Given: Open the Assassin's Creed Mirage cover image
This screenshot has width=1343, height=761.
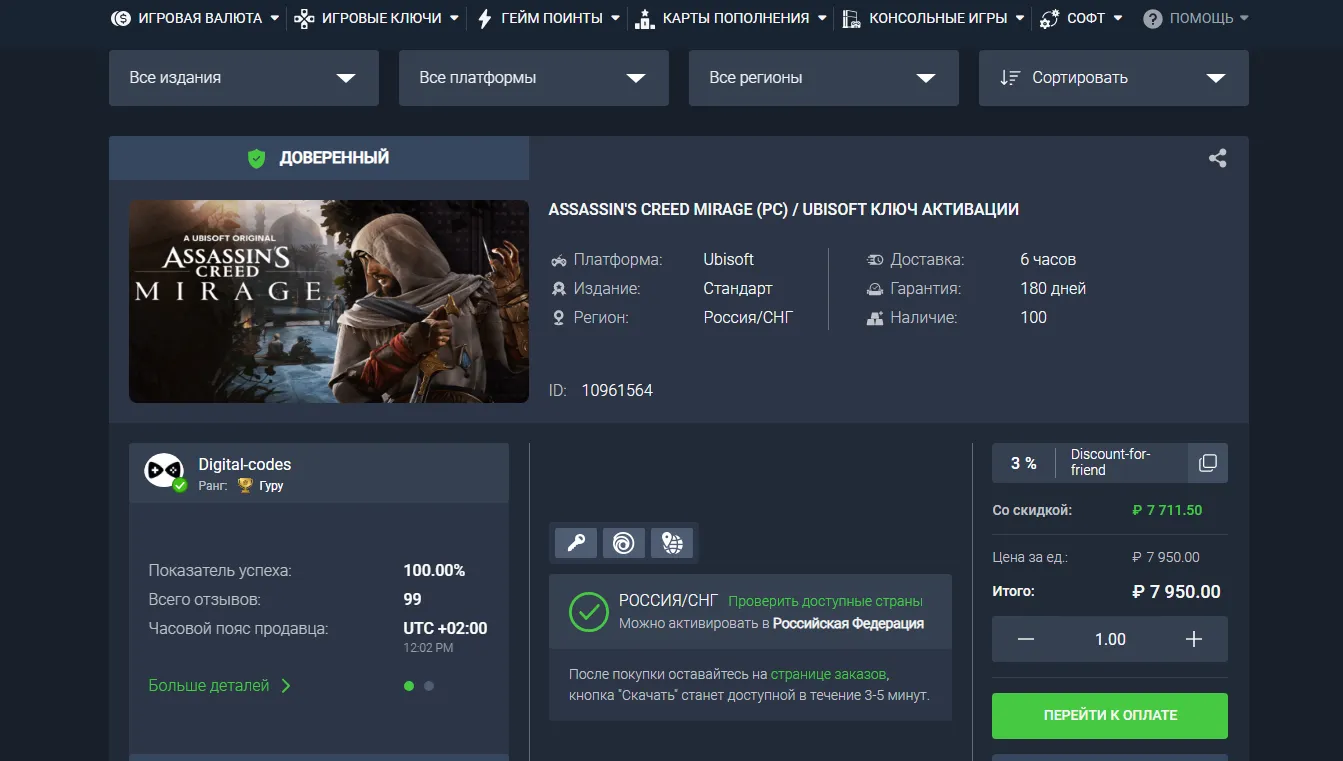Looking at the screenshot, I should [x=329, y=301].
